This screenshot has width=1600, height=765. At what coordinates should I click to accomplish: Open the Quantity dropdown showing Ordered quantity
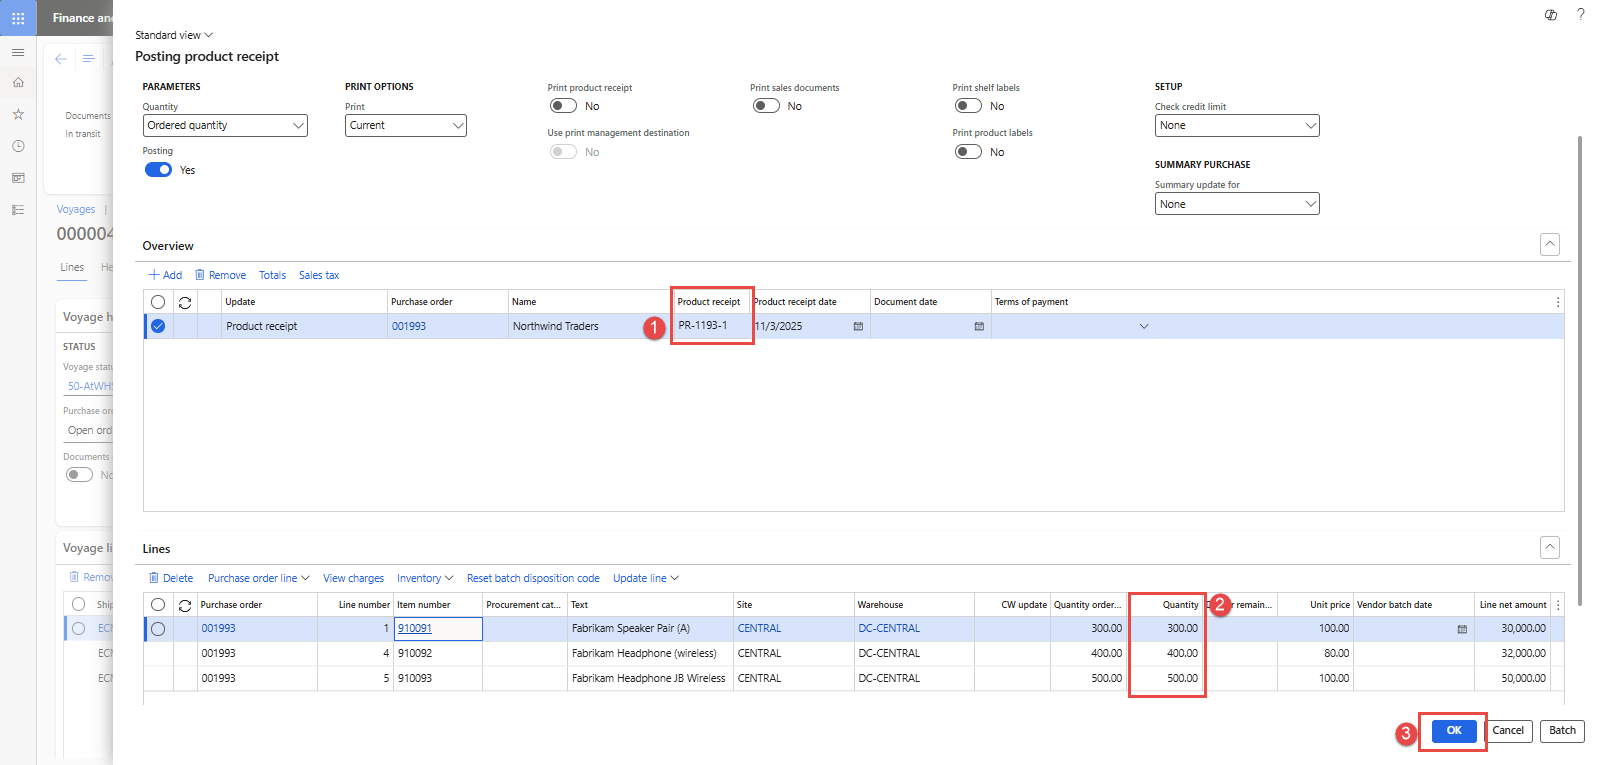click(x=225, y=126)
